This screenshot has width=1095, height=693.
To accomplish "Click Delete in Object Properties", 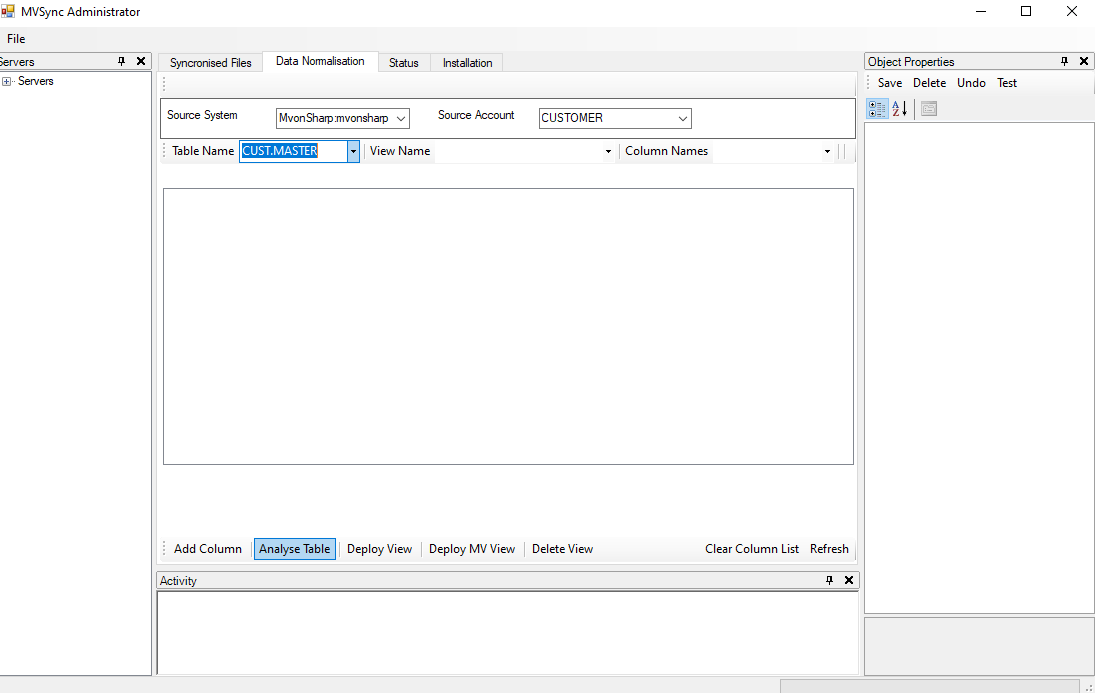I will point(929,83).
